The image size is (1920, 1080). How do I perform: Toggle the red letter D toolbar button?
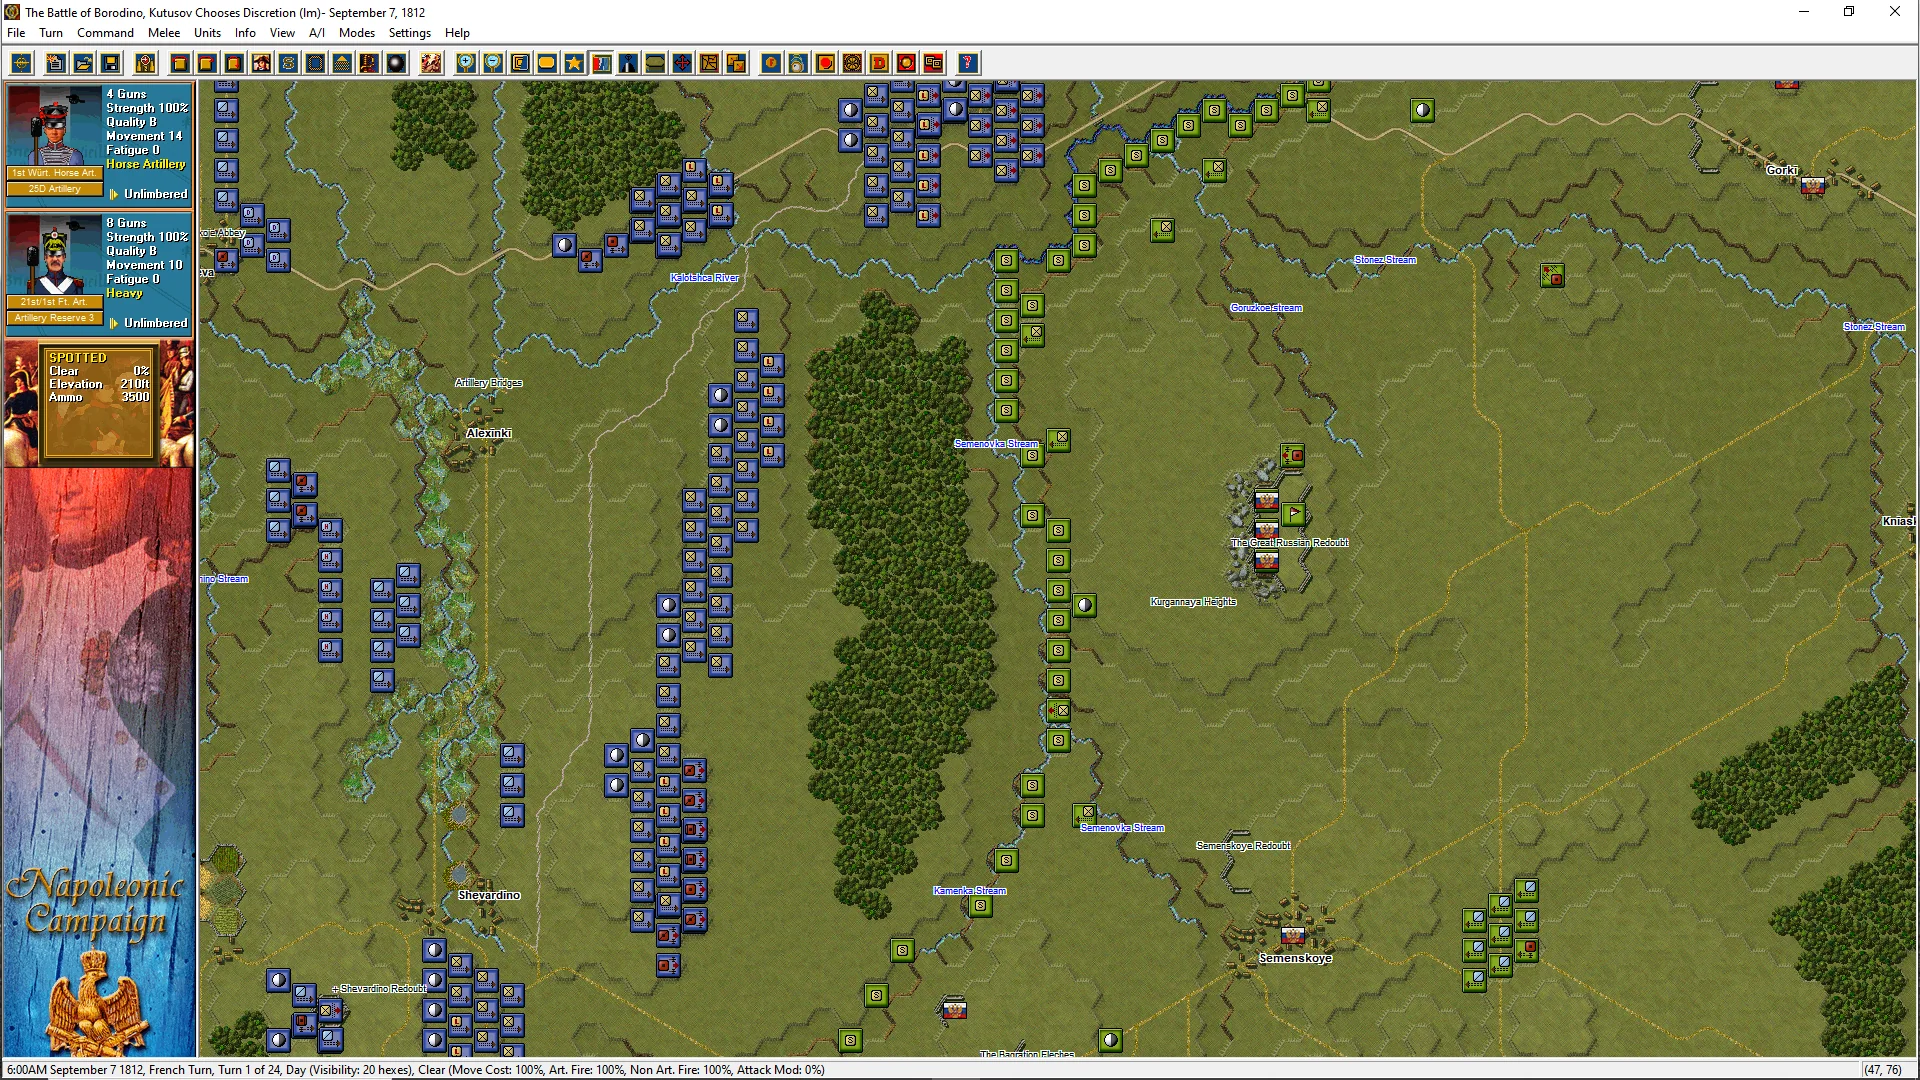pyautogui.click(x=879, y=64)
